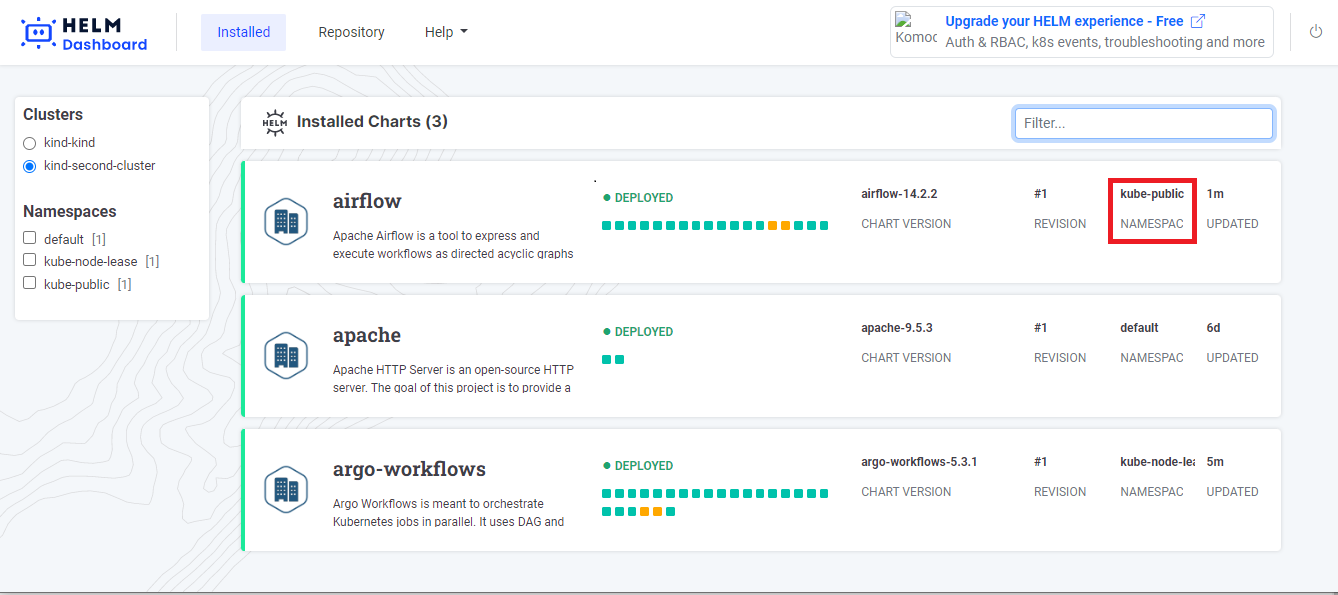This screenshot has height=595, width=1338.
Task: Open the argo-workflows chart title
Action: click(409, 469)
